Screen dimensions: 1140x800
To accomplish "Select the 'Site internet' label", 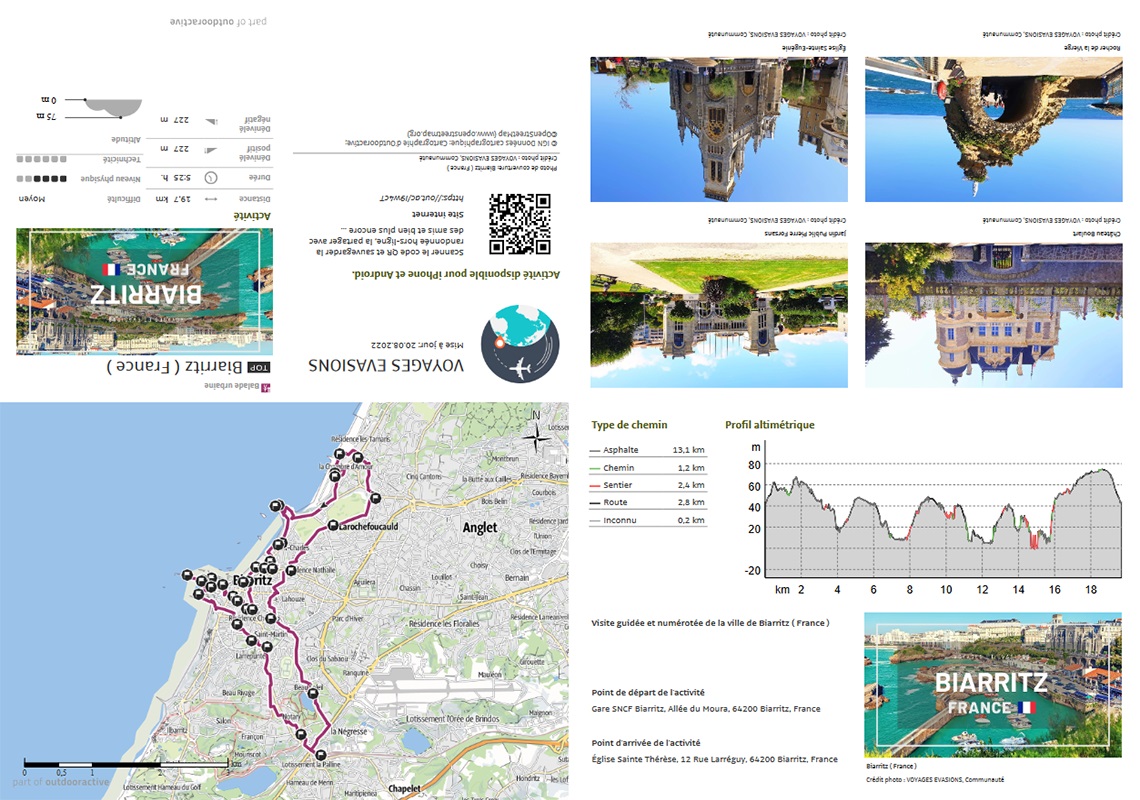I will coord(438,214).
